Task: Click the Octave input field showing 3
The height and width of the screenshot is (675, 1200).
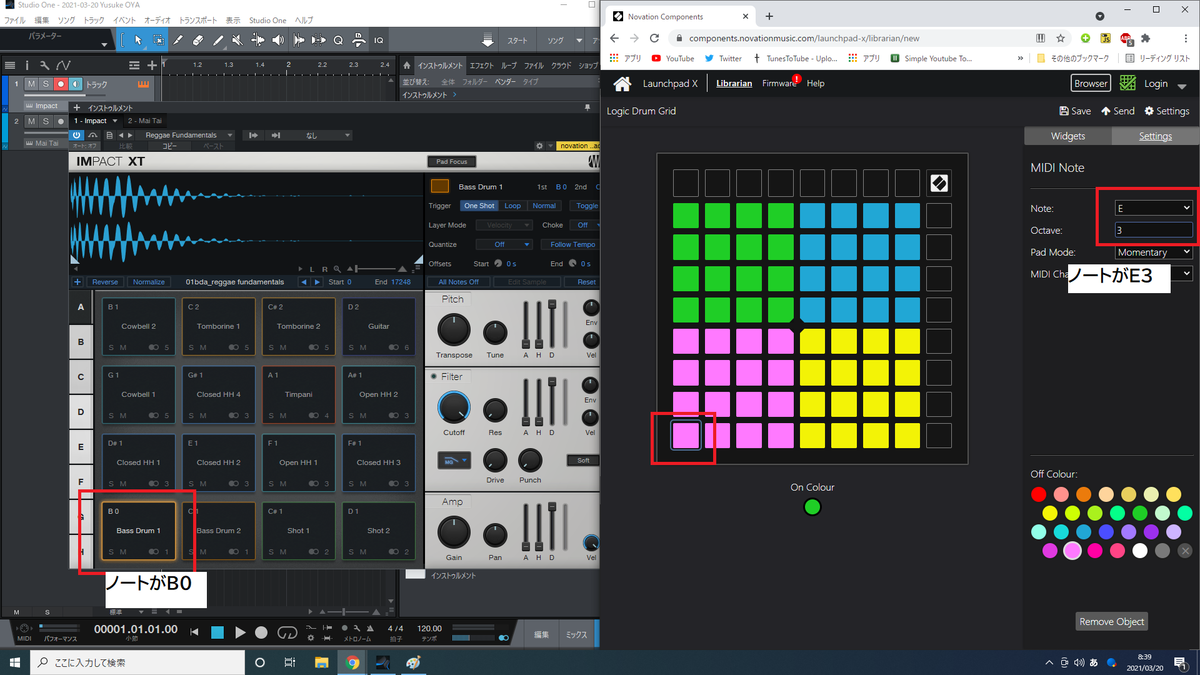Action: pos(1155,230)
